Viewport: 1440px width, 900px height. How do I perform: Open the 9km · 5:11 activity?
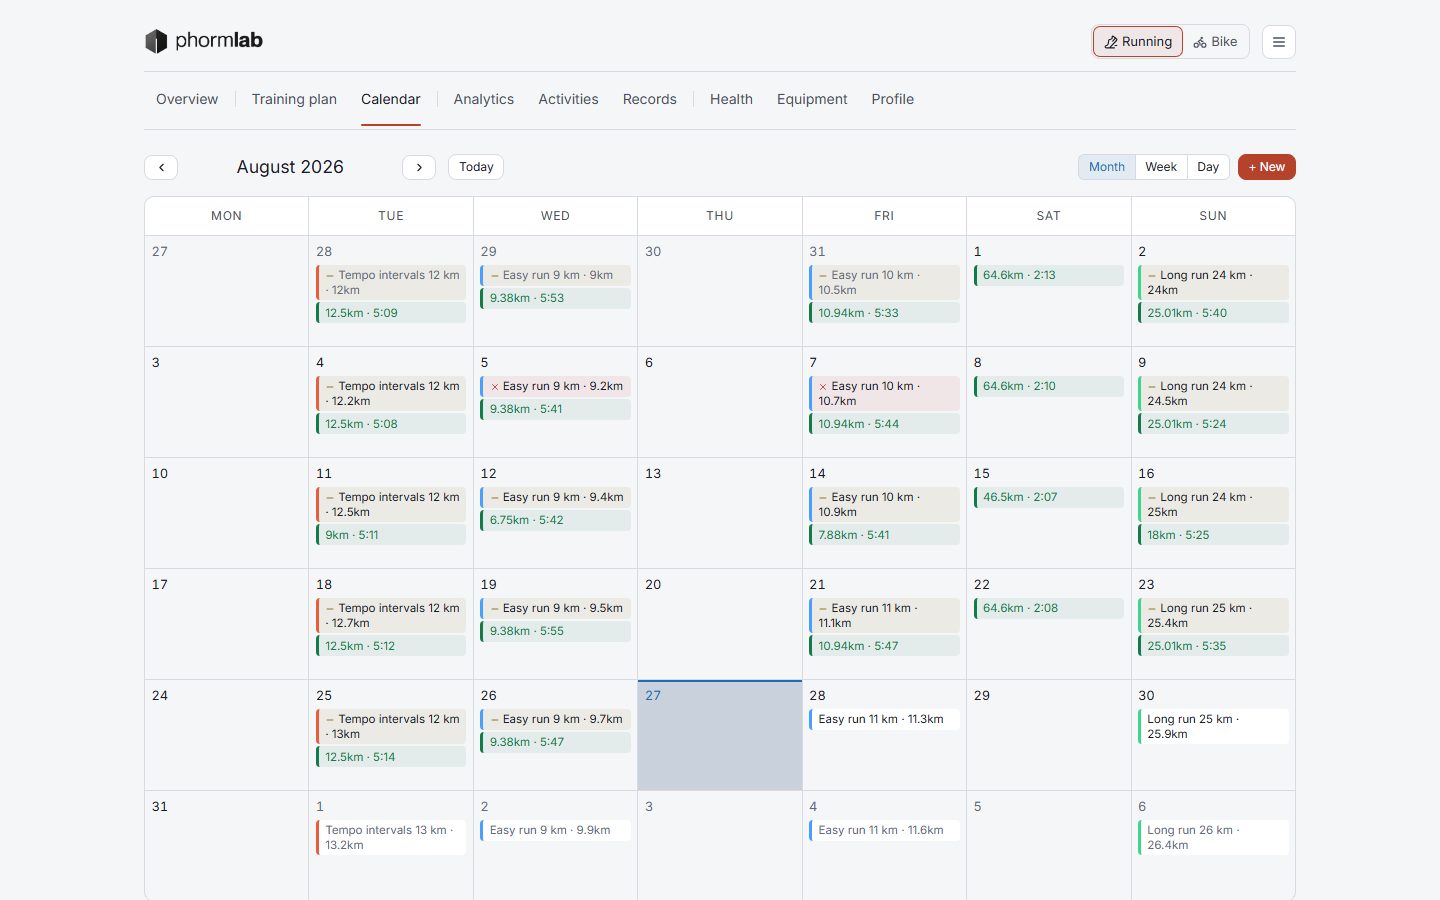(391, 535)
